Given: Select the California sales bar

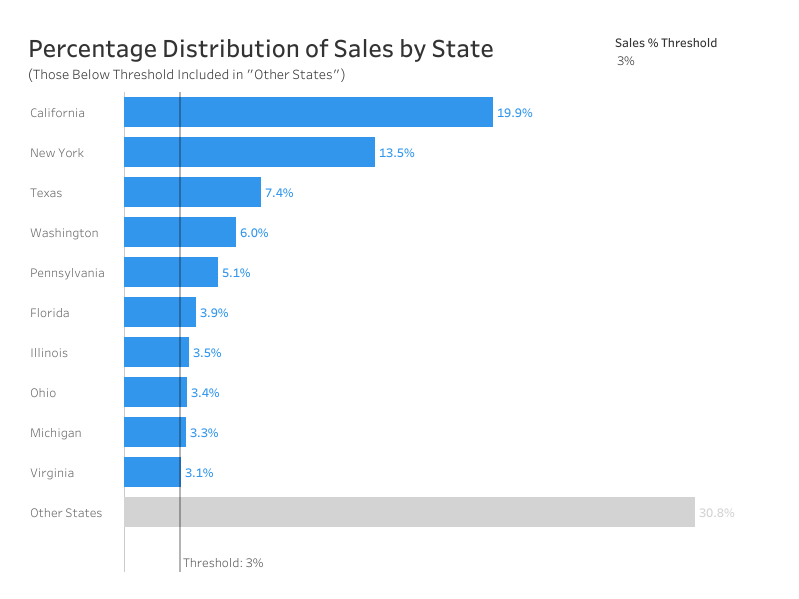Looking at the screenshot, I should (308, 112).
